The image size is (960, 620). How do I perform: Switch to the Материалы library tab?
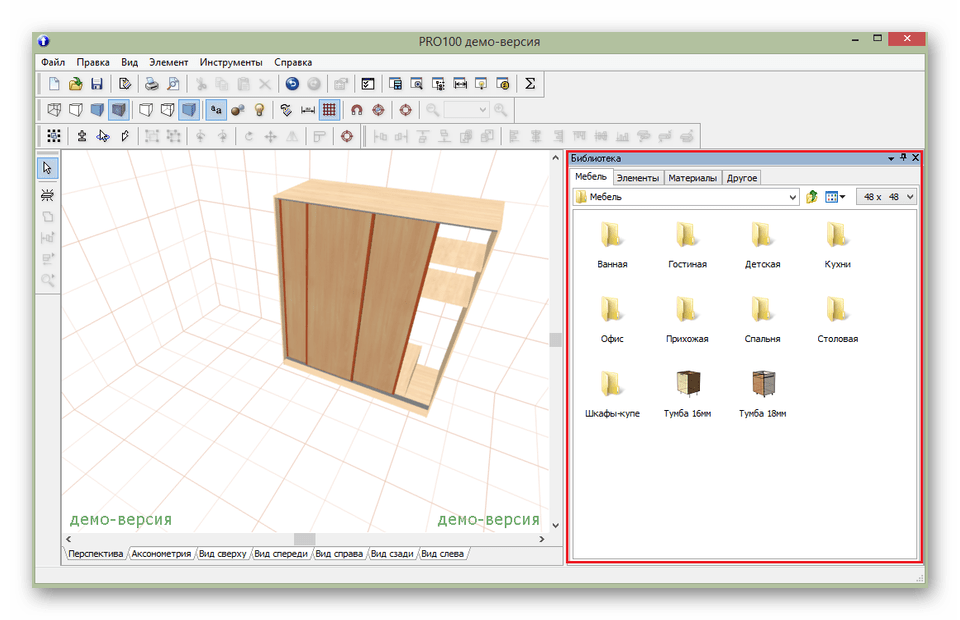point(692,178)
